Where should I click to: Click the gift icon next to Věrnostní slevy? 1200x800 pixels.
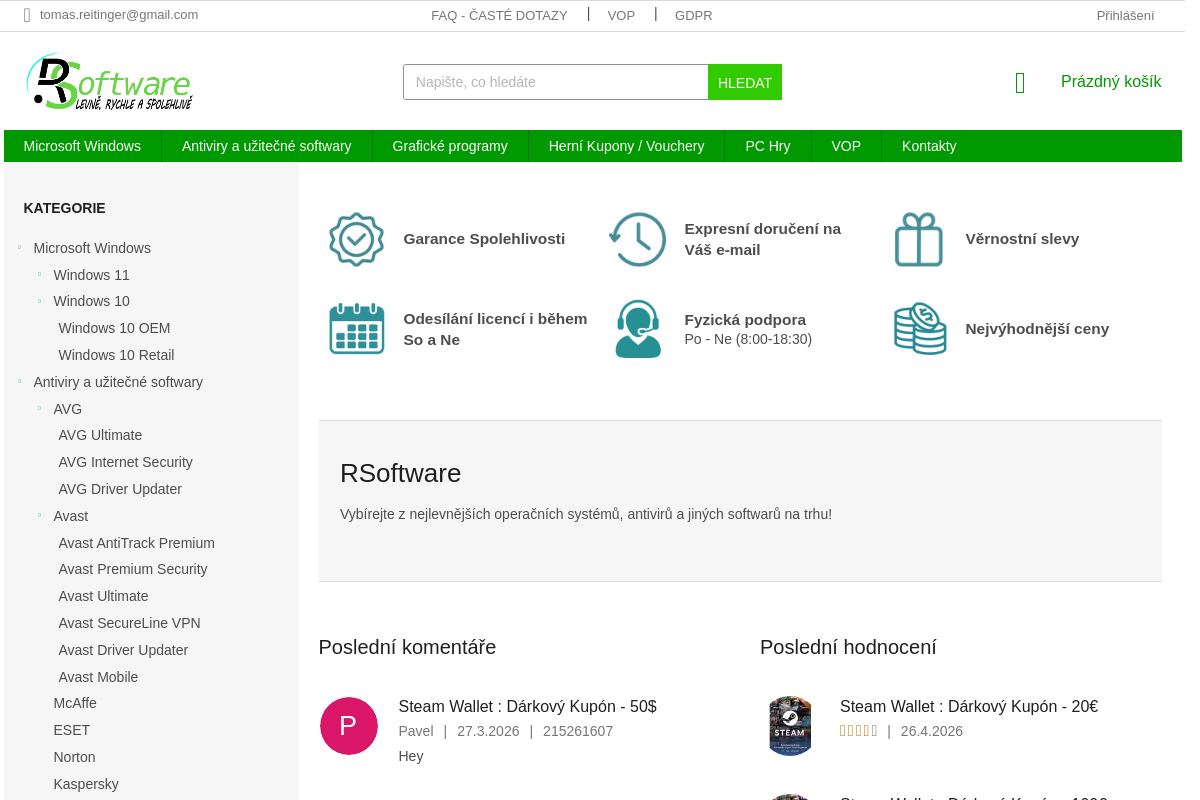(919, 239)
